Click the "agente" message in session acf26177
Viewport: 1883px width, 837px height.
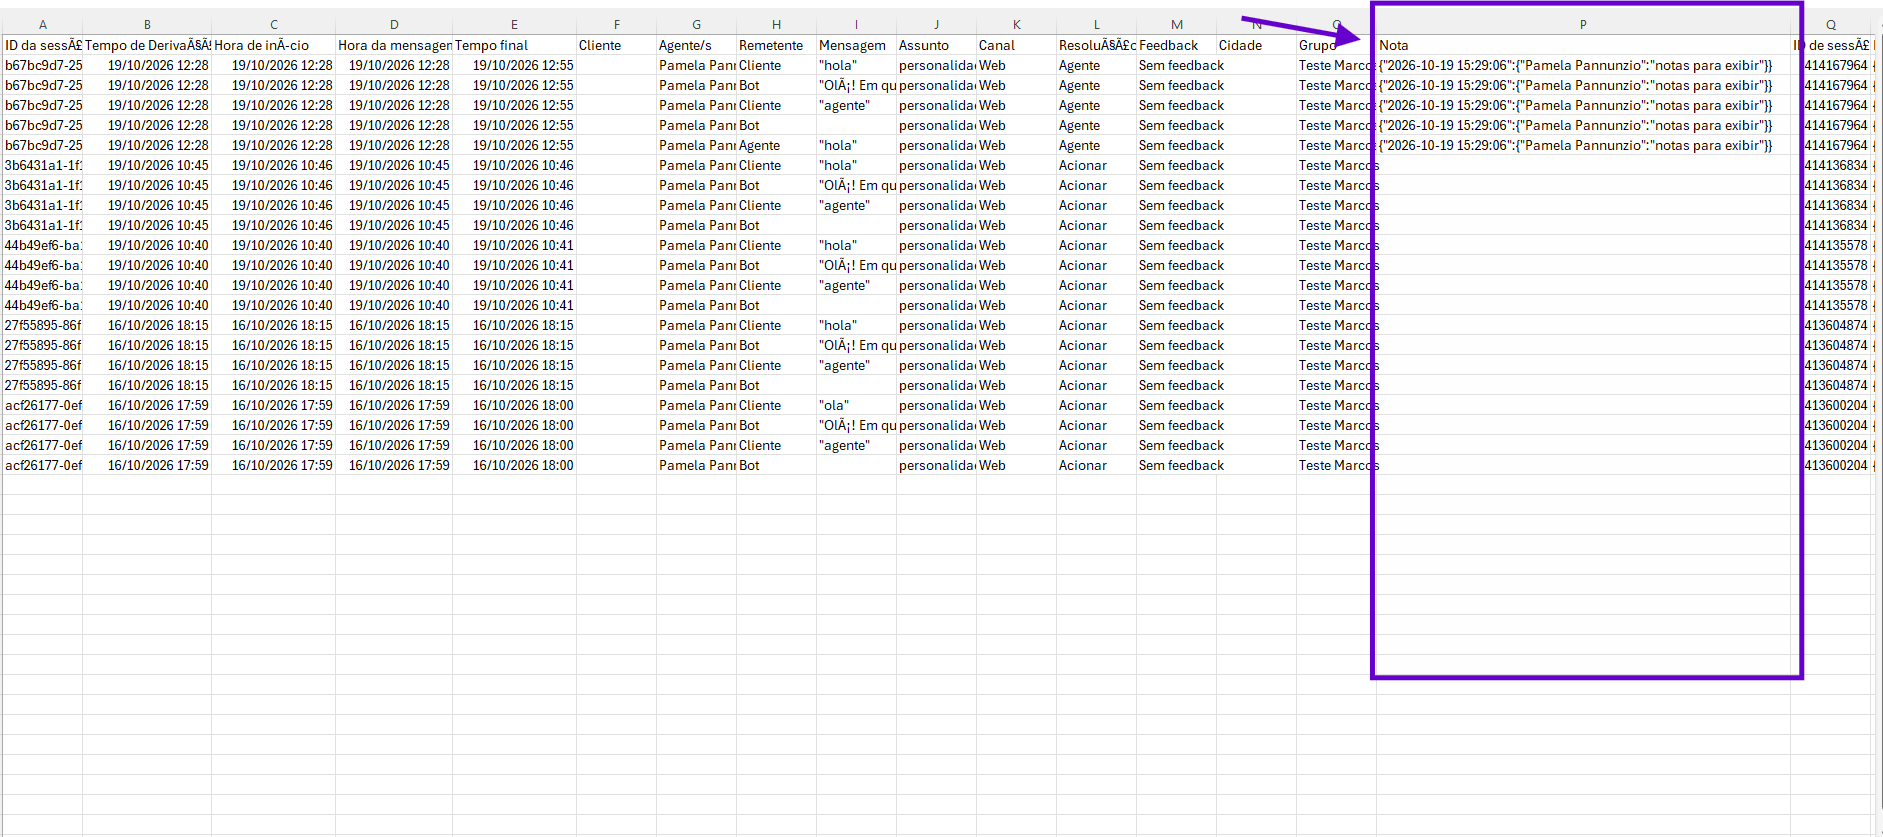[857, 445]
